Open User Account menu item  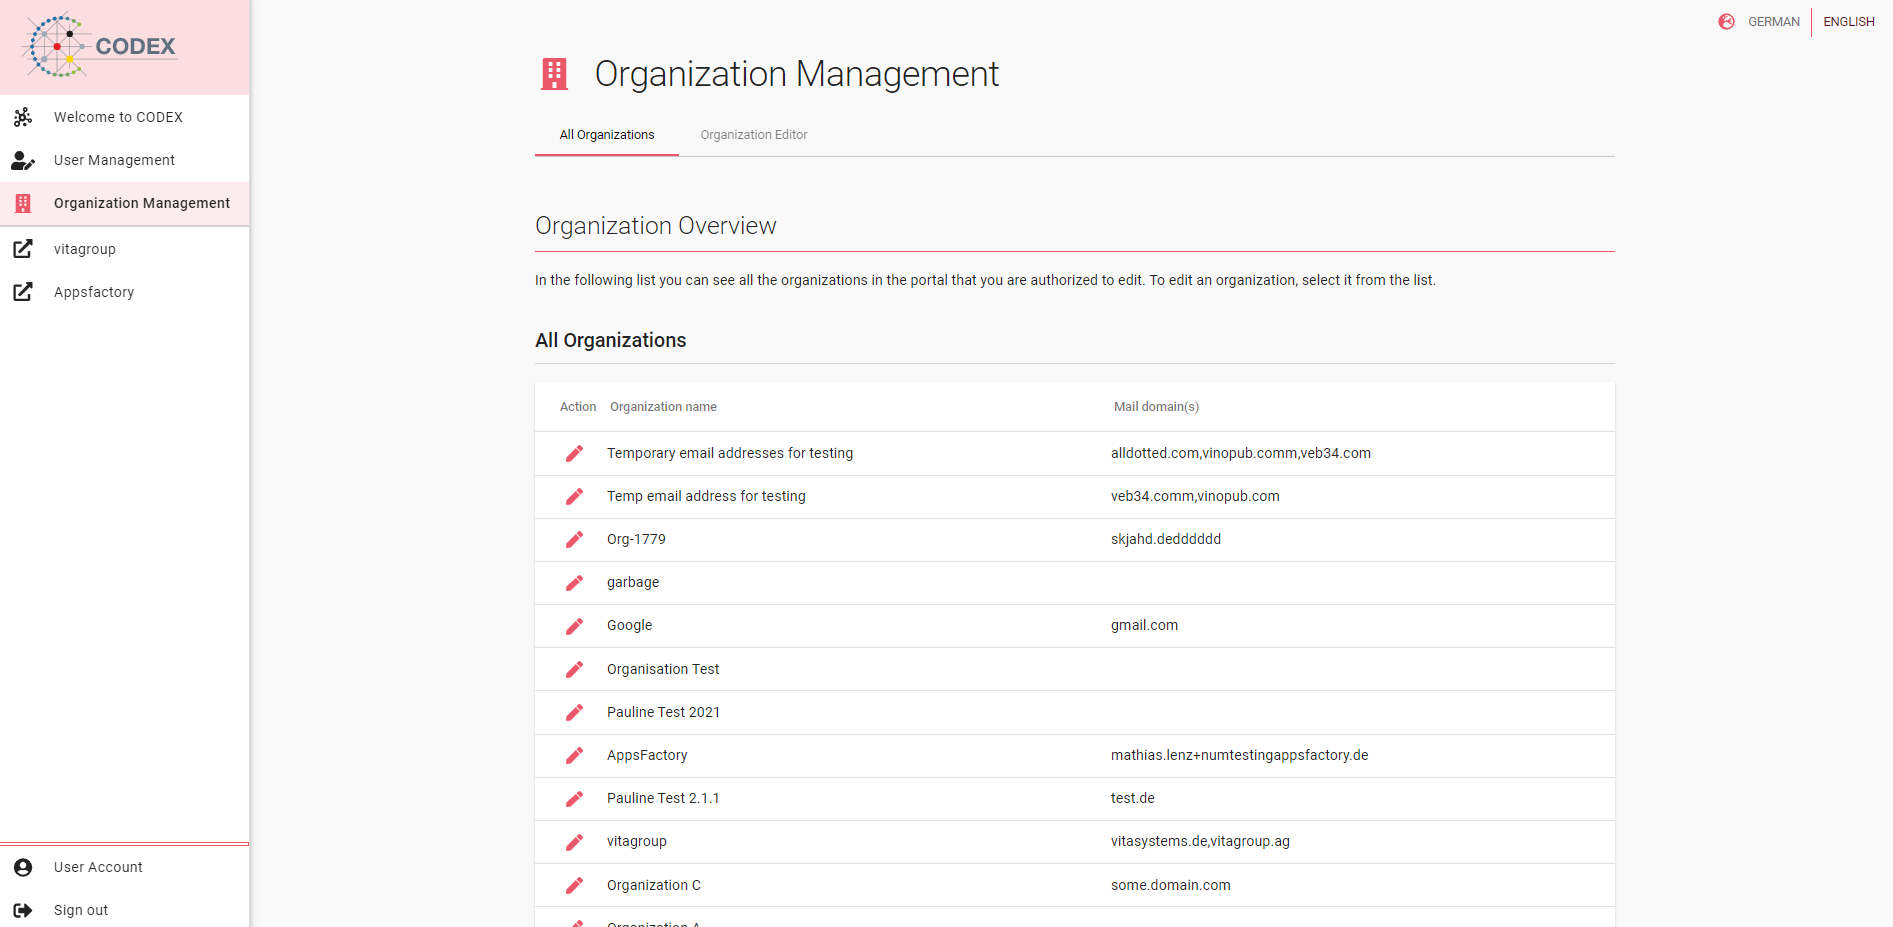click(x=125, y=867)
